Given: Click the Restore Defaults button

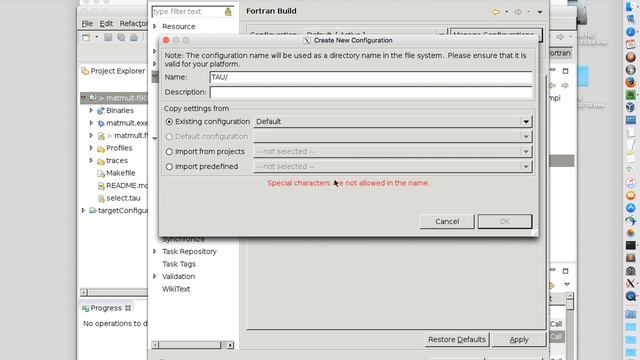Looking at the screenshot, I should coord(457,340).
